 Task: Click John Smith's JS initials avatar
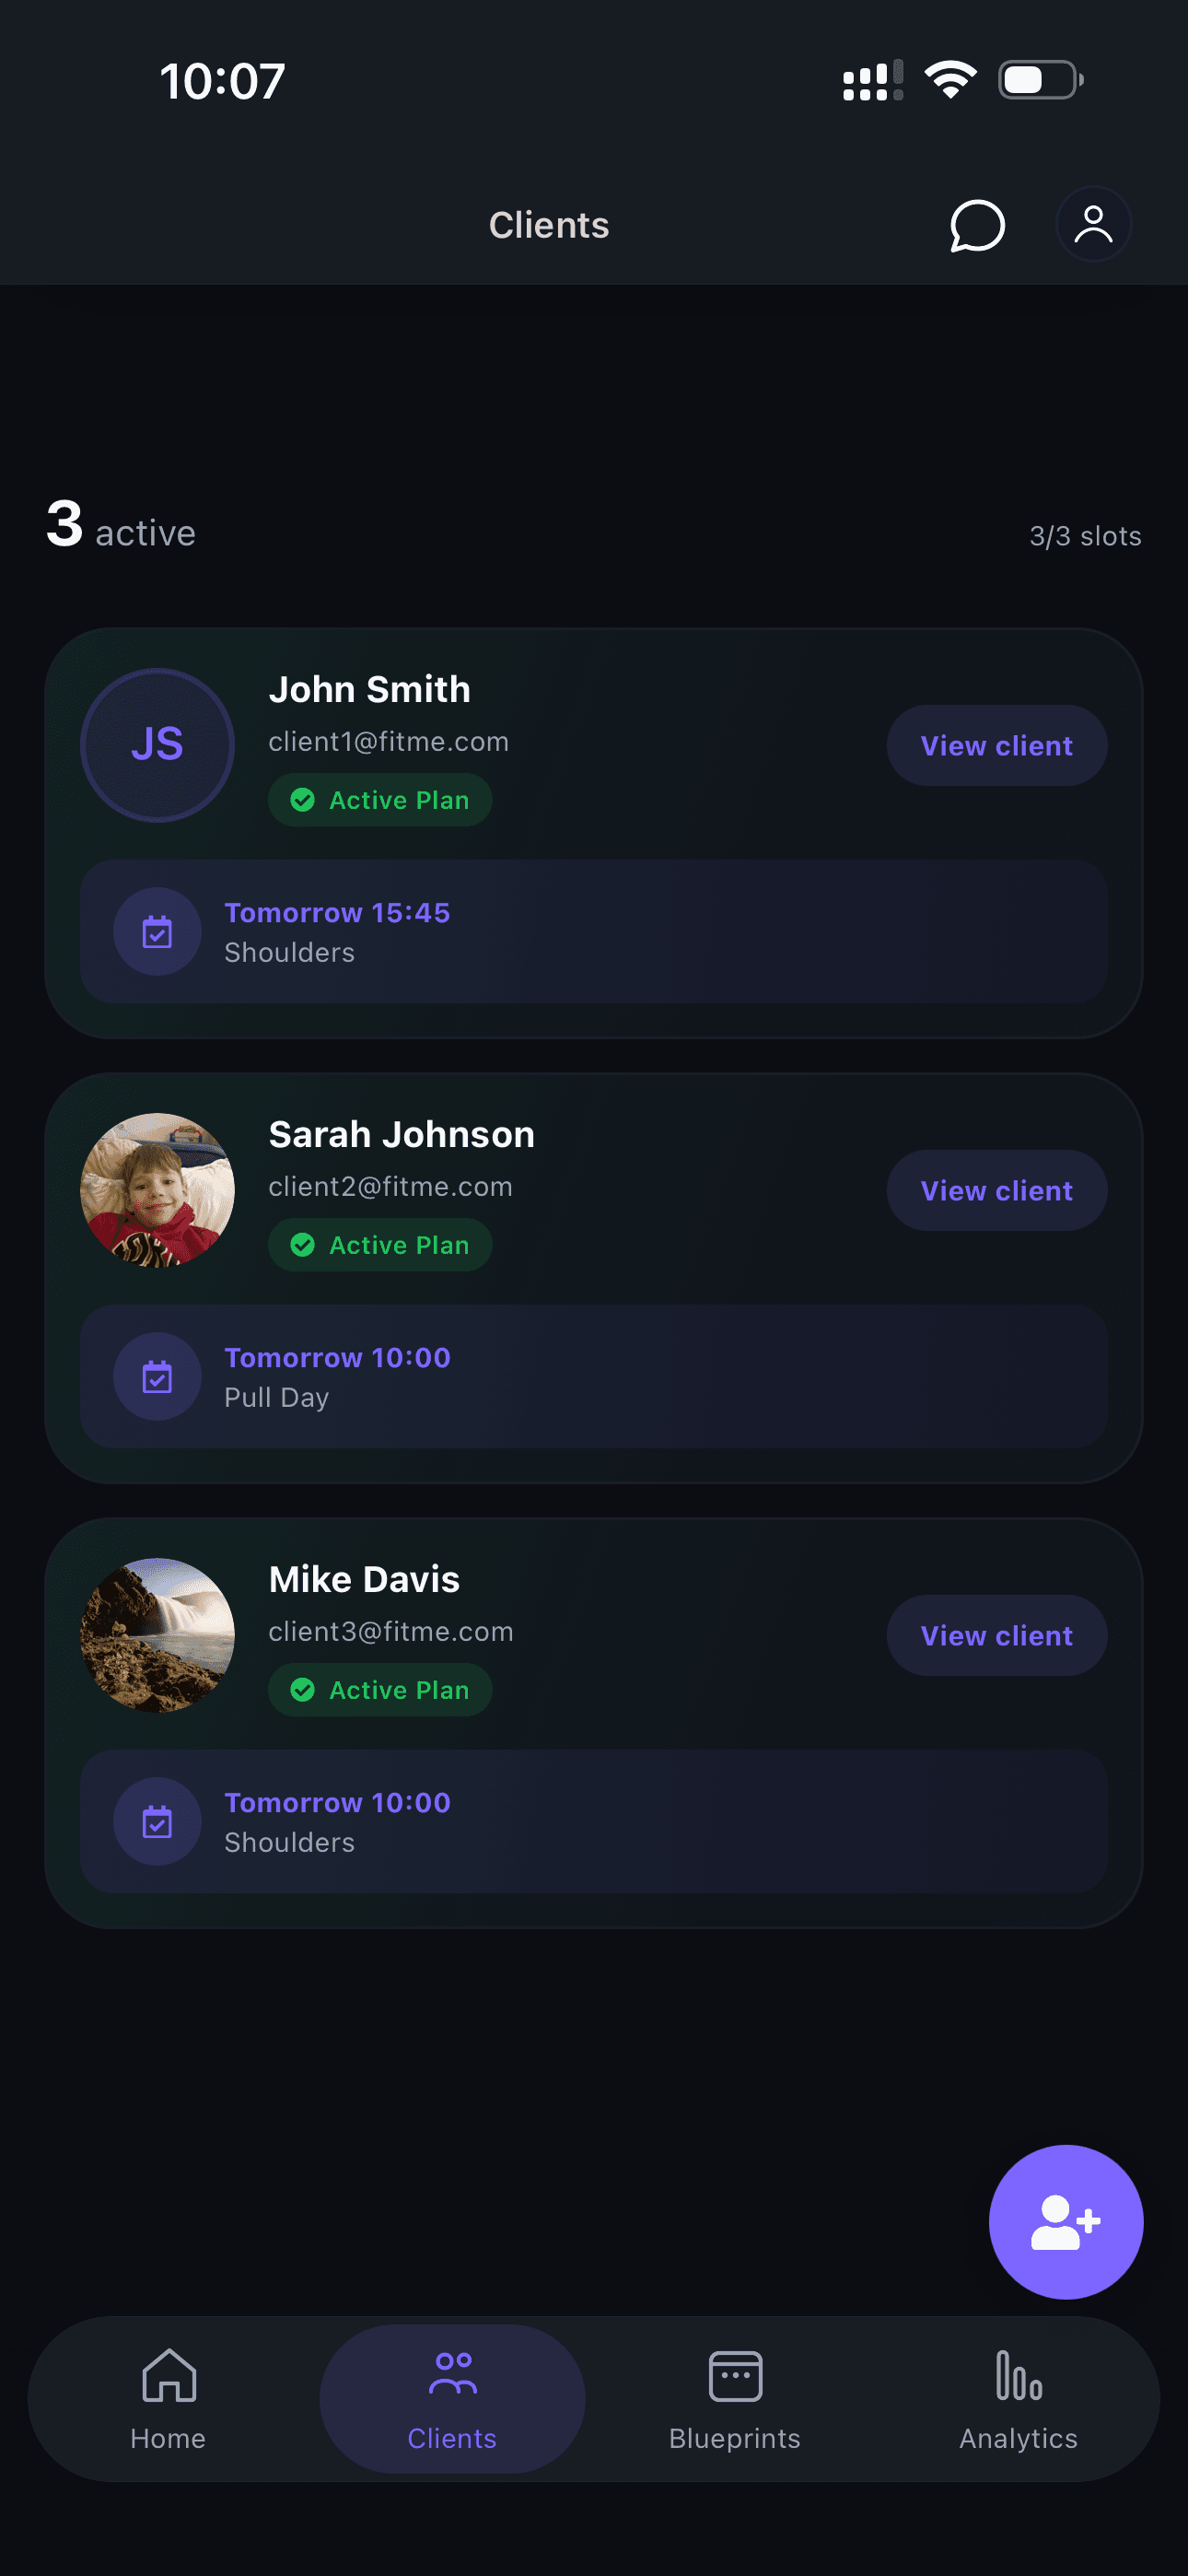pyautogui.click(x=157, y=745)
